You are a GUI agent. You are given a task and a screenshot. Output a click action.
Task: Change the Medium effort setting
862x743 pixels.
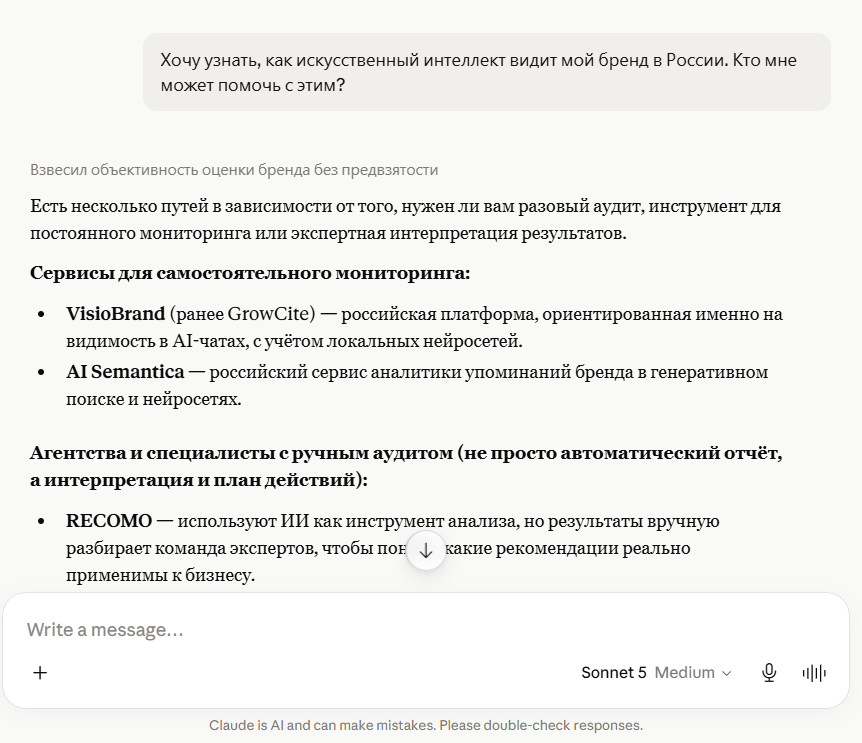pyautogui.click(x=684, y=673)
